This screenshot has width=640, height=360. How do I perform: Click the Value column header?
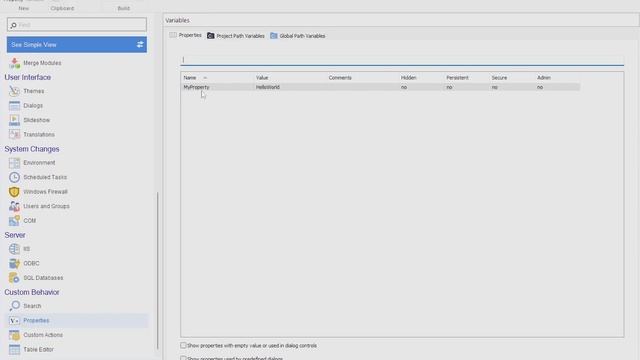262,78
